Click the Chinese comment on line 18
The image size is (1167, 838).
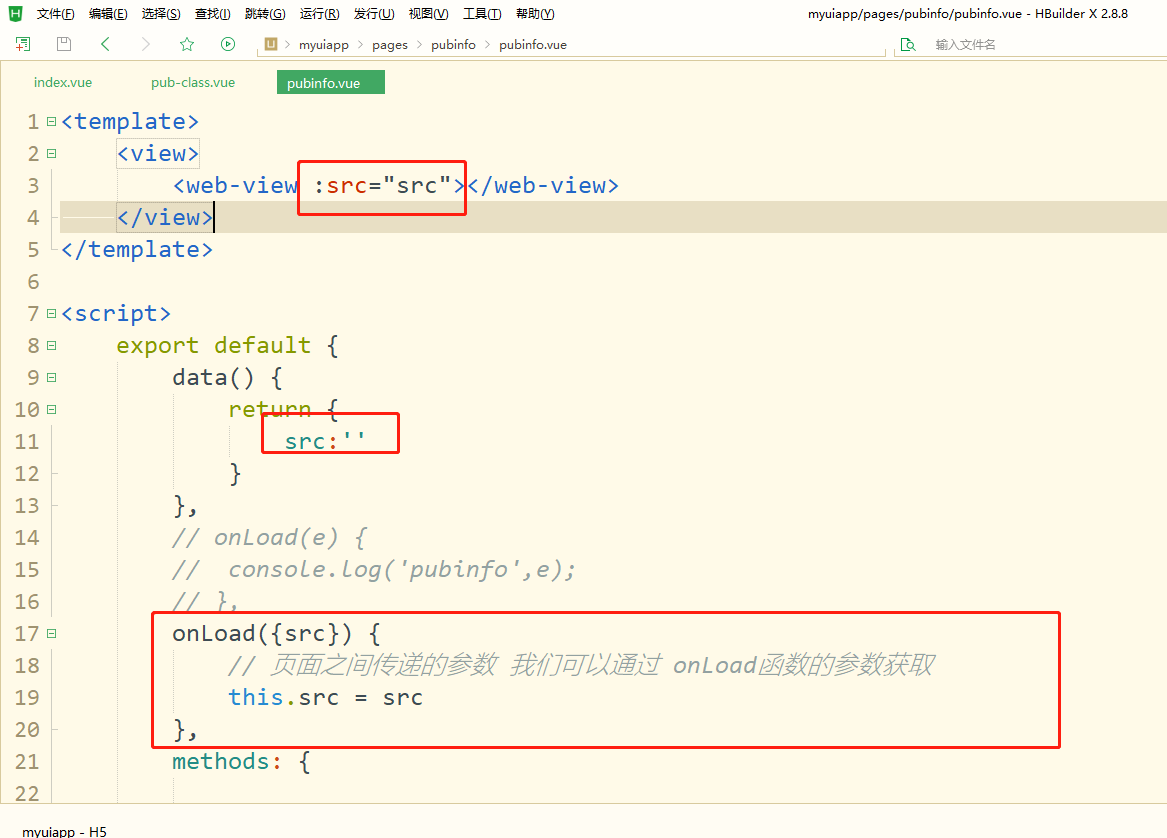(581, 665)
